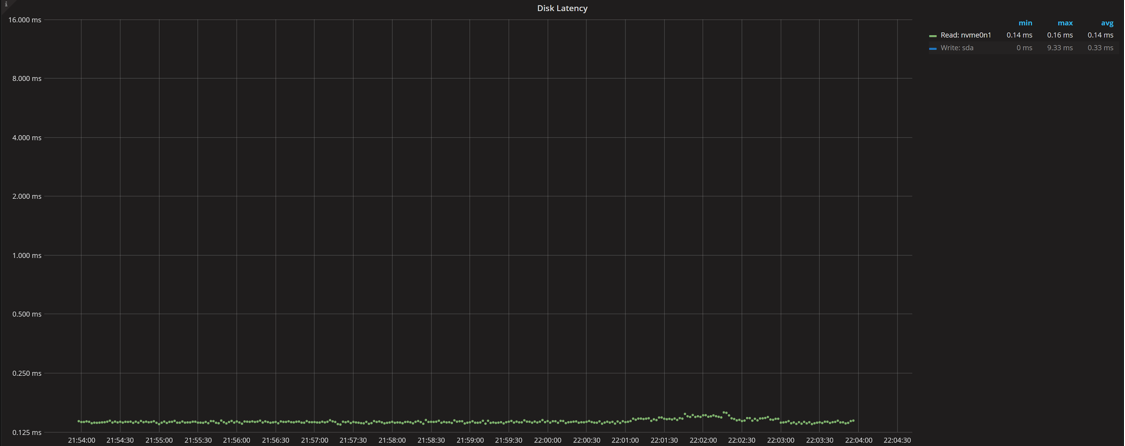Click the blue Write: sda color swatch
Screen dimensions: 1125x446
[x=933, y=48]
